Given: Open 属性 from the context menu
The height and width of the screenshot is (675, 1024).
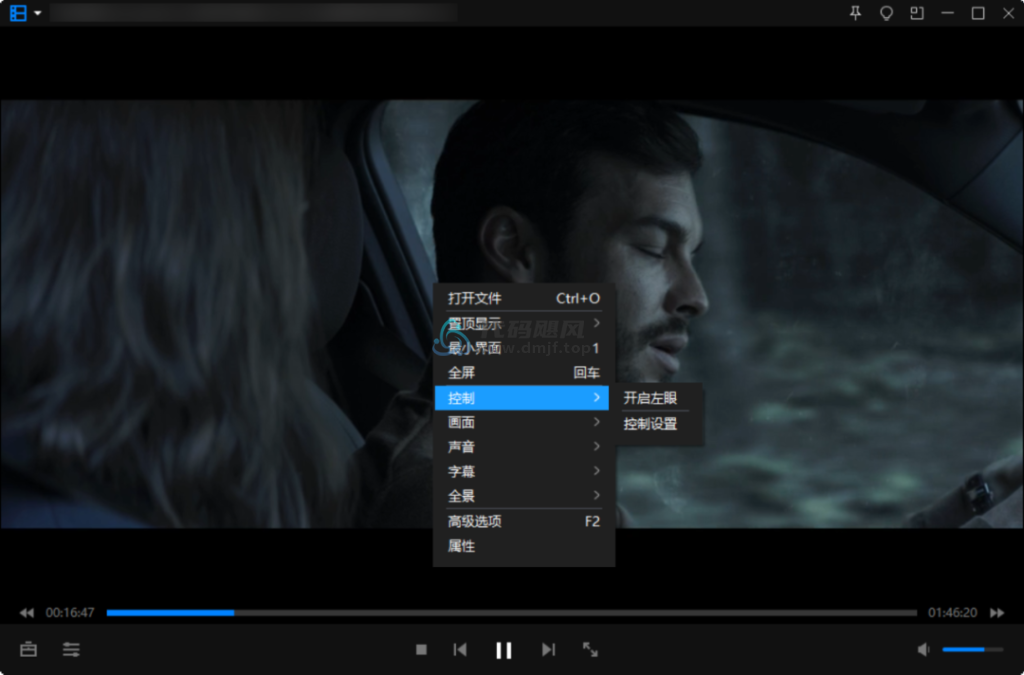Looking at the screenshot, I should pyautogui.click(x=523, y=546).
